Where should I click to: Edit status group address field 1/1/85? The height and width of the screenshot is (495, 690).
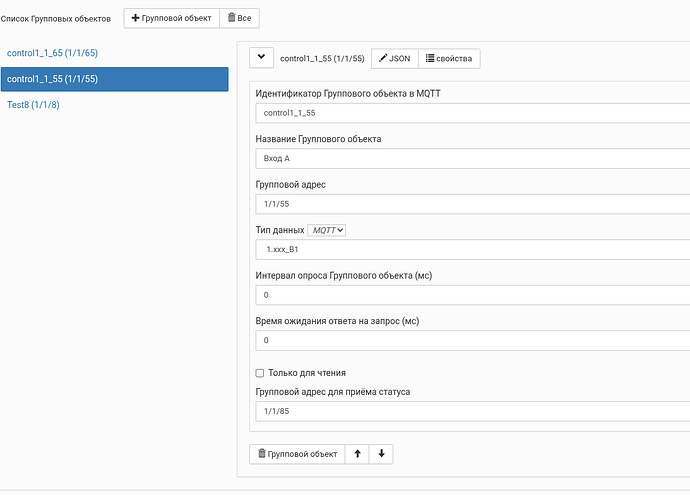(473, 411)
